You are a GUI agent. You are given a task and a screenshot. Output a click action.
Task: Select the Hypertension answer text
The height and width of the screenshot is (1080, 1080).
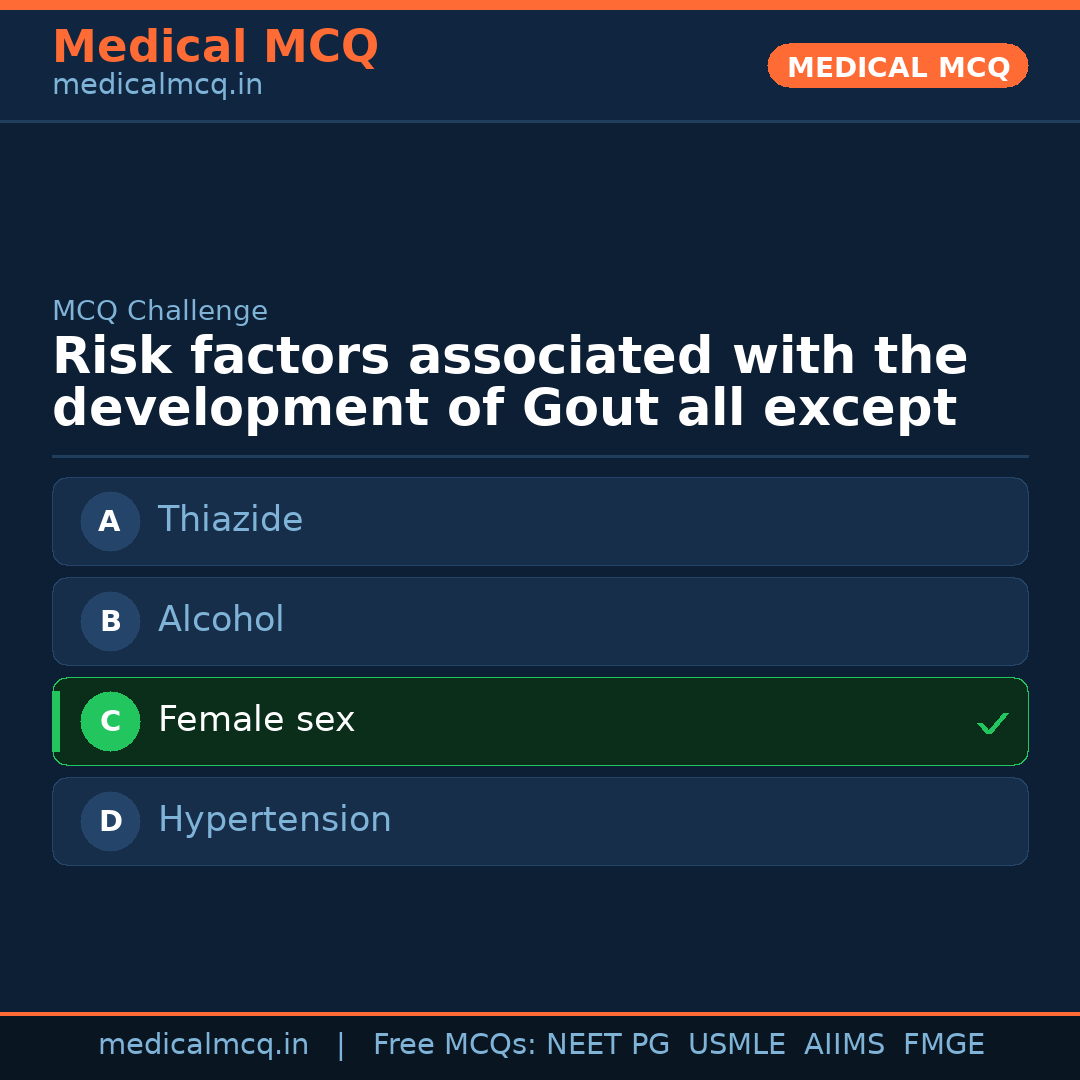coord(274,820)
